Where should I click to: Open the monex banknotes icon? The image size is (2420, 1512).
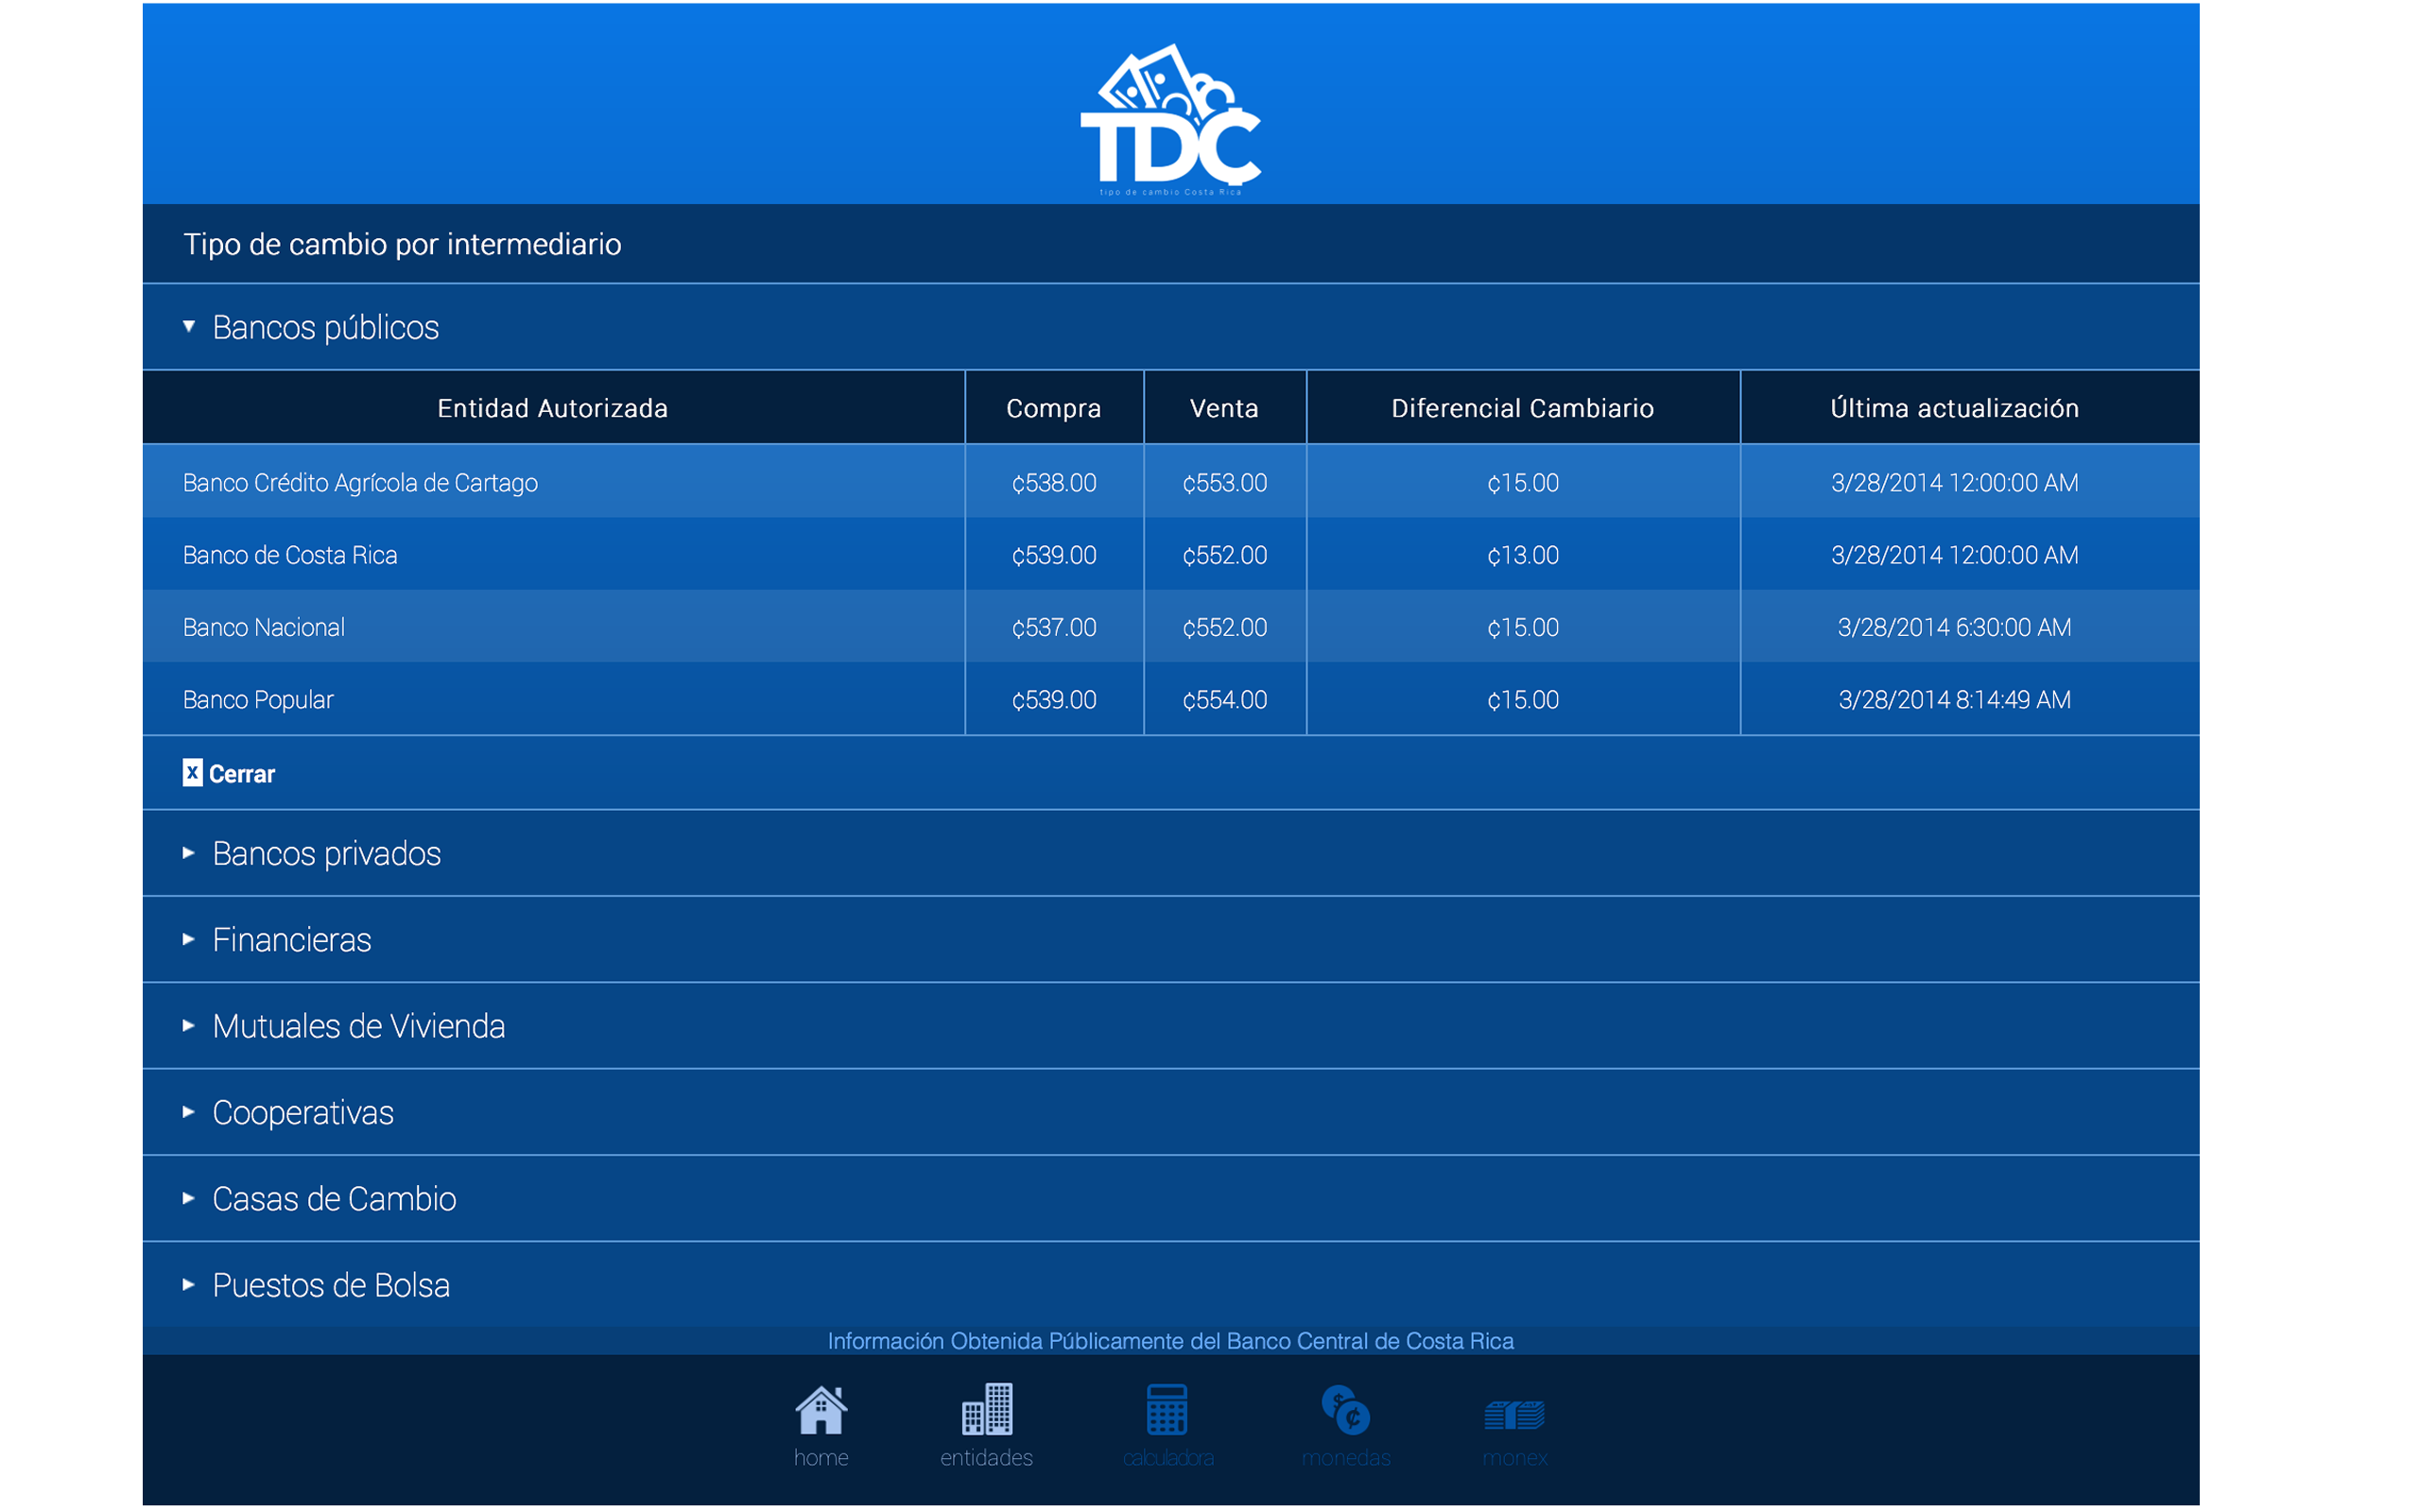(1514, 1415)
